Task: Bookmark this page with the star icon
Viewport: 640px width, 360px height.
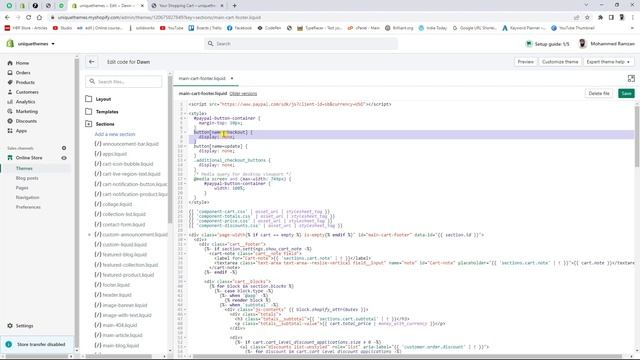Action: (587, 18)
